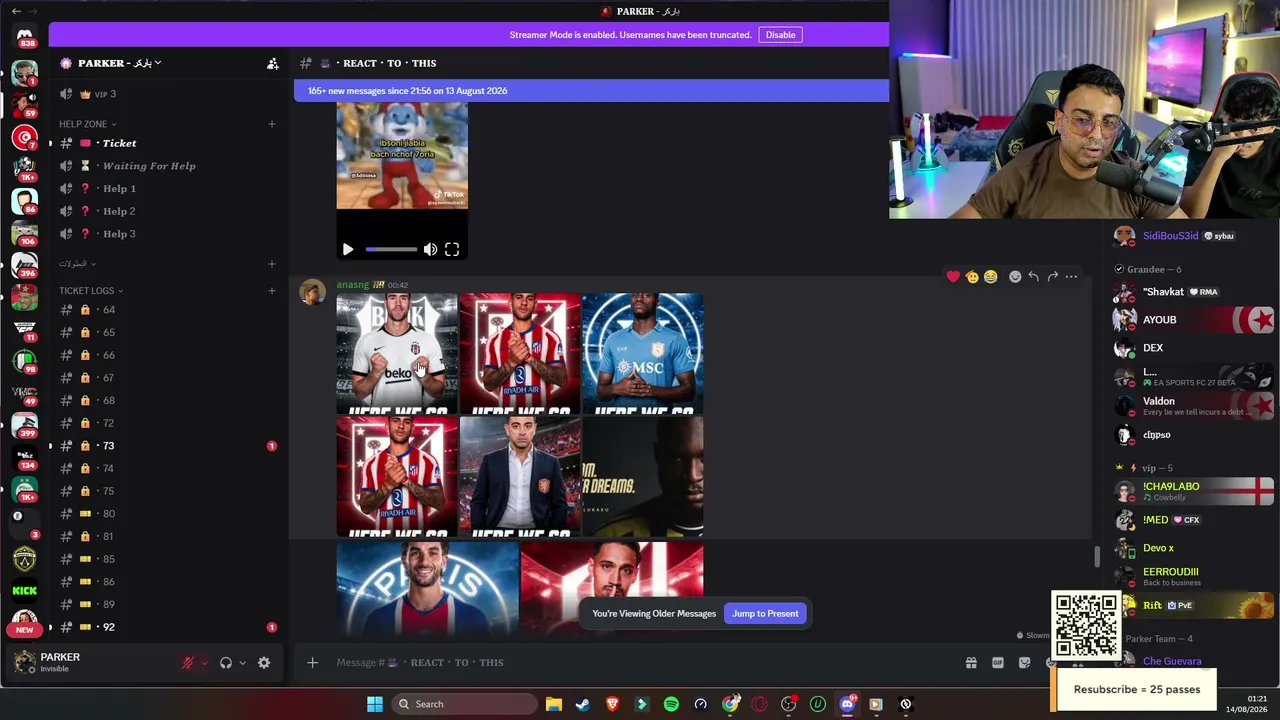Viewport: 1280px width, 720px height.
Task: Open the gift icon in the message bar
Action: [x=971, y=663]
